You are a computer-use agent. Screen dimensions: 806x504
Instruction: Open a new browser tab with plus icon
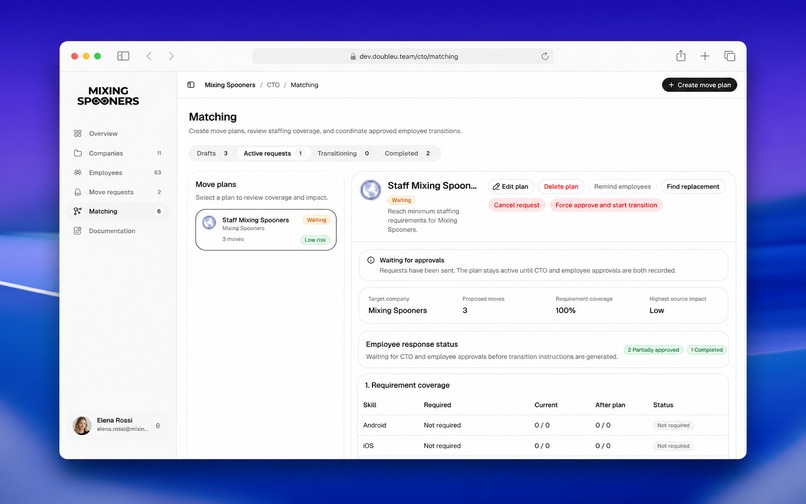click(705, 56)
